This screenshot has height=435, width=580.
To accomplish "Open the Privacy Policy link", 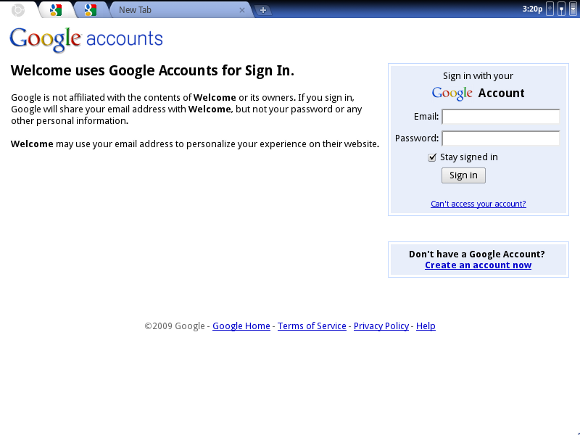I will click(x=381, y=326).
